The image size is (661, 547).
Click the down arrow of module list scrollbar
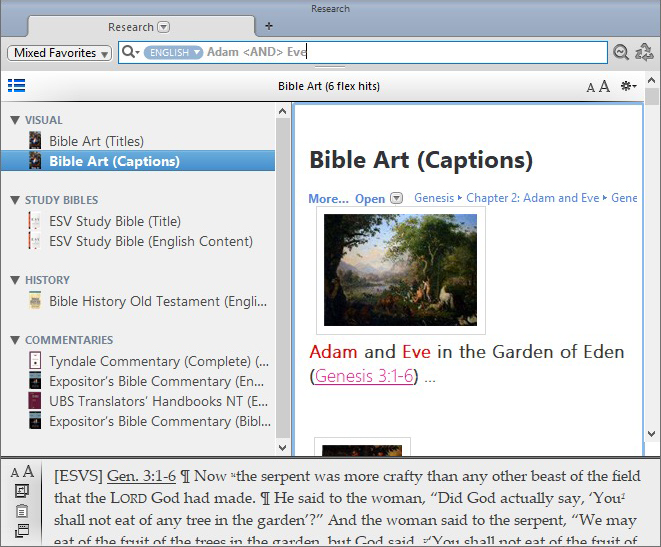(282, 448)
